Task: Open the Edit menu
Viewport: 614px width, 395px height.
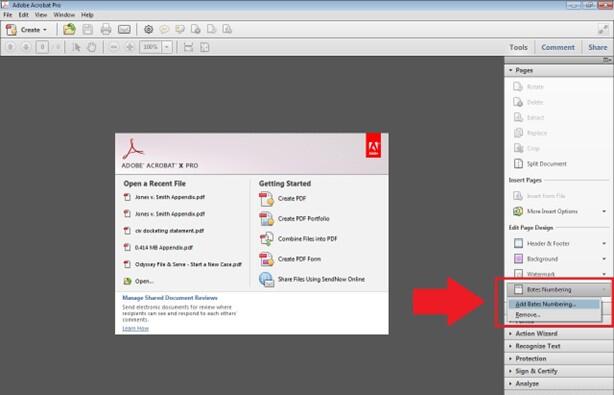Action: point(23,15)
